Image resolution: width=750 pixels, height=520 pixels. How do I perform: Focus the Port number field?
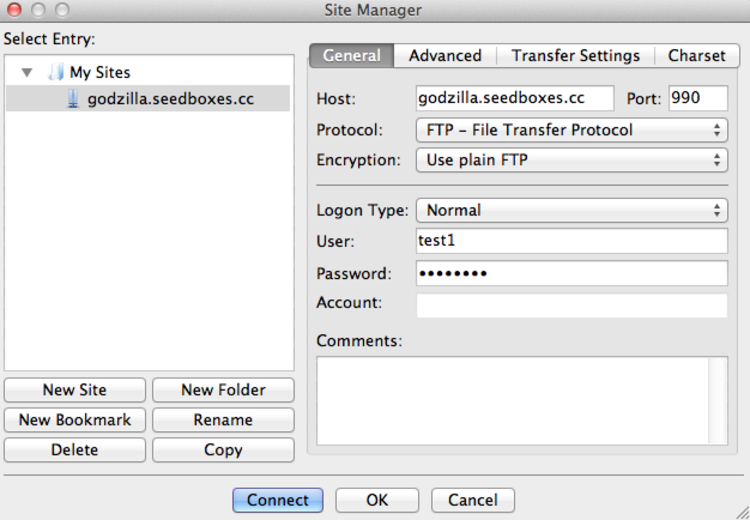pyautogui.click(x=698, y=98)
